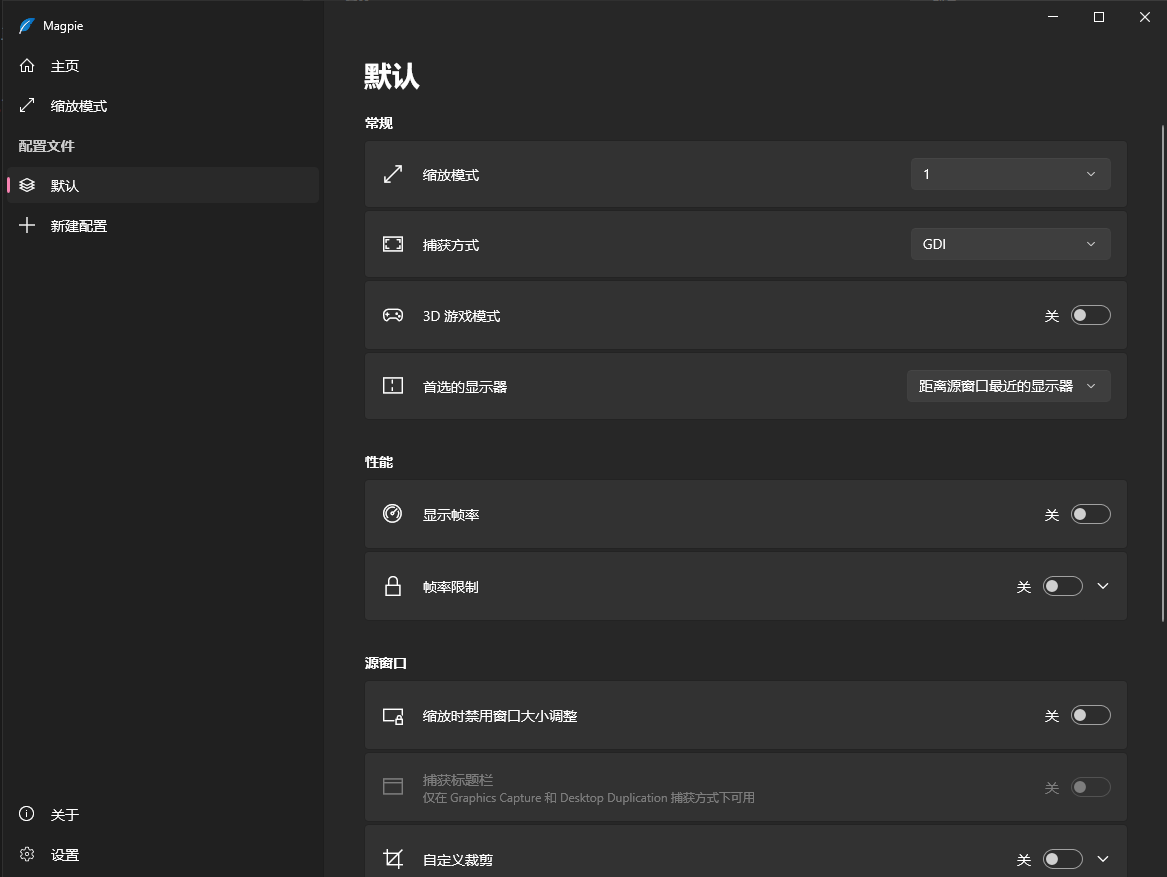
Task: Click the gamepad icon in 3D 游戏模式 row
Action: point(393,315)
